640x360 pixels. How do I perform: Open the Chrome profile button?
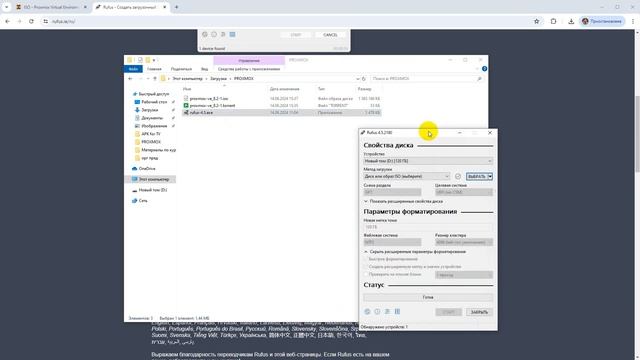(602, 21)
